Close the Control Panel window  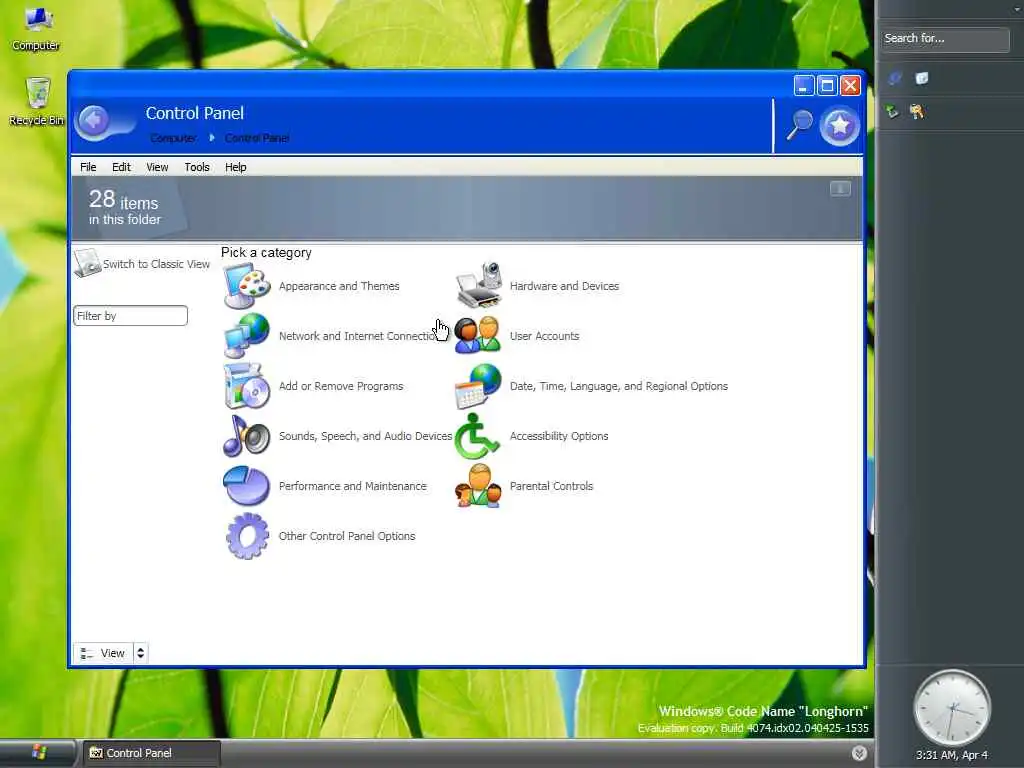[850, 86]
